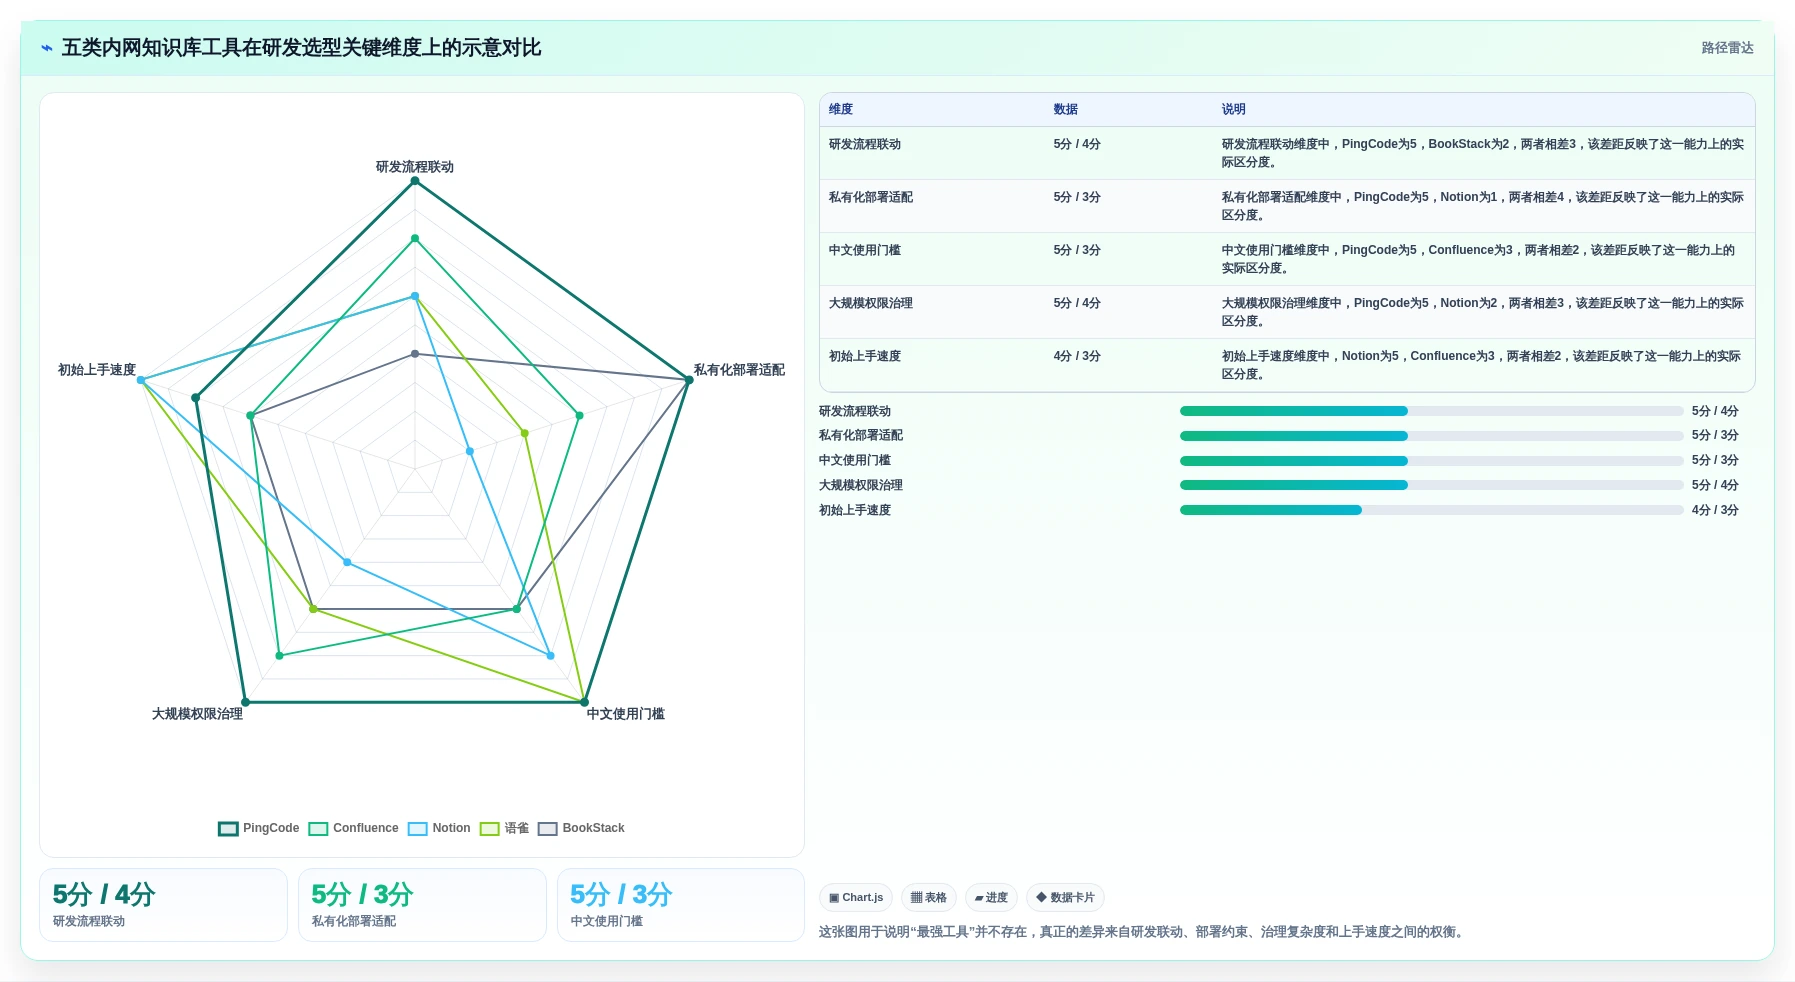Click the radar axis label 私有化部署适配

pos(739,370)
